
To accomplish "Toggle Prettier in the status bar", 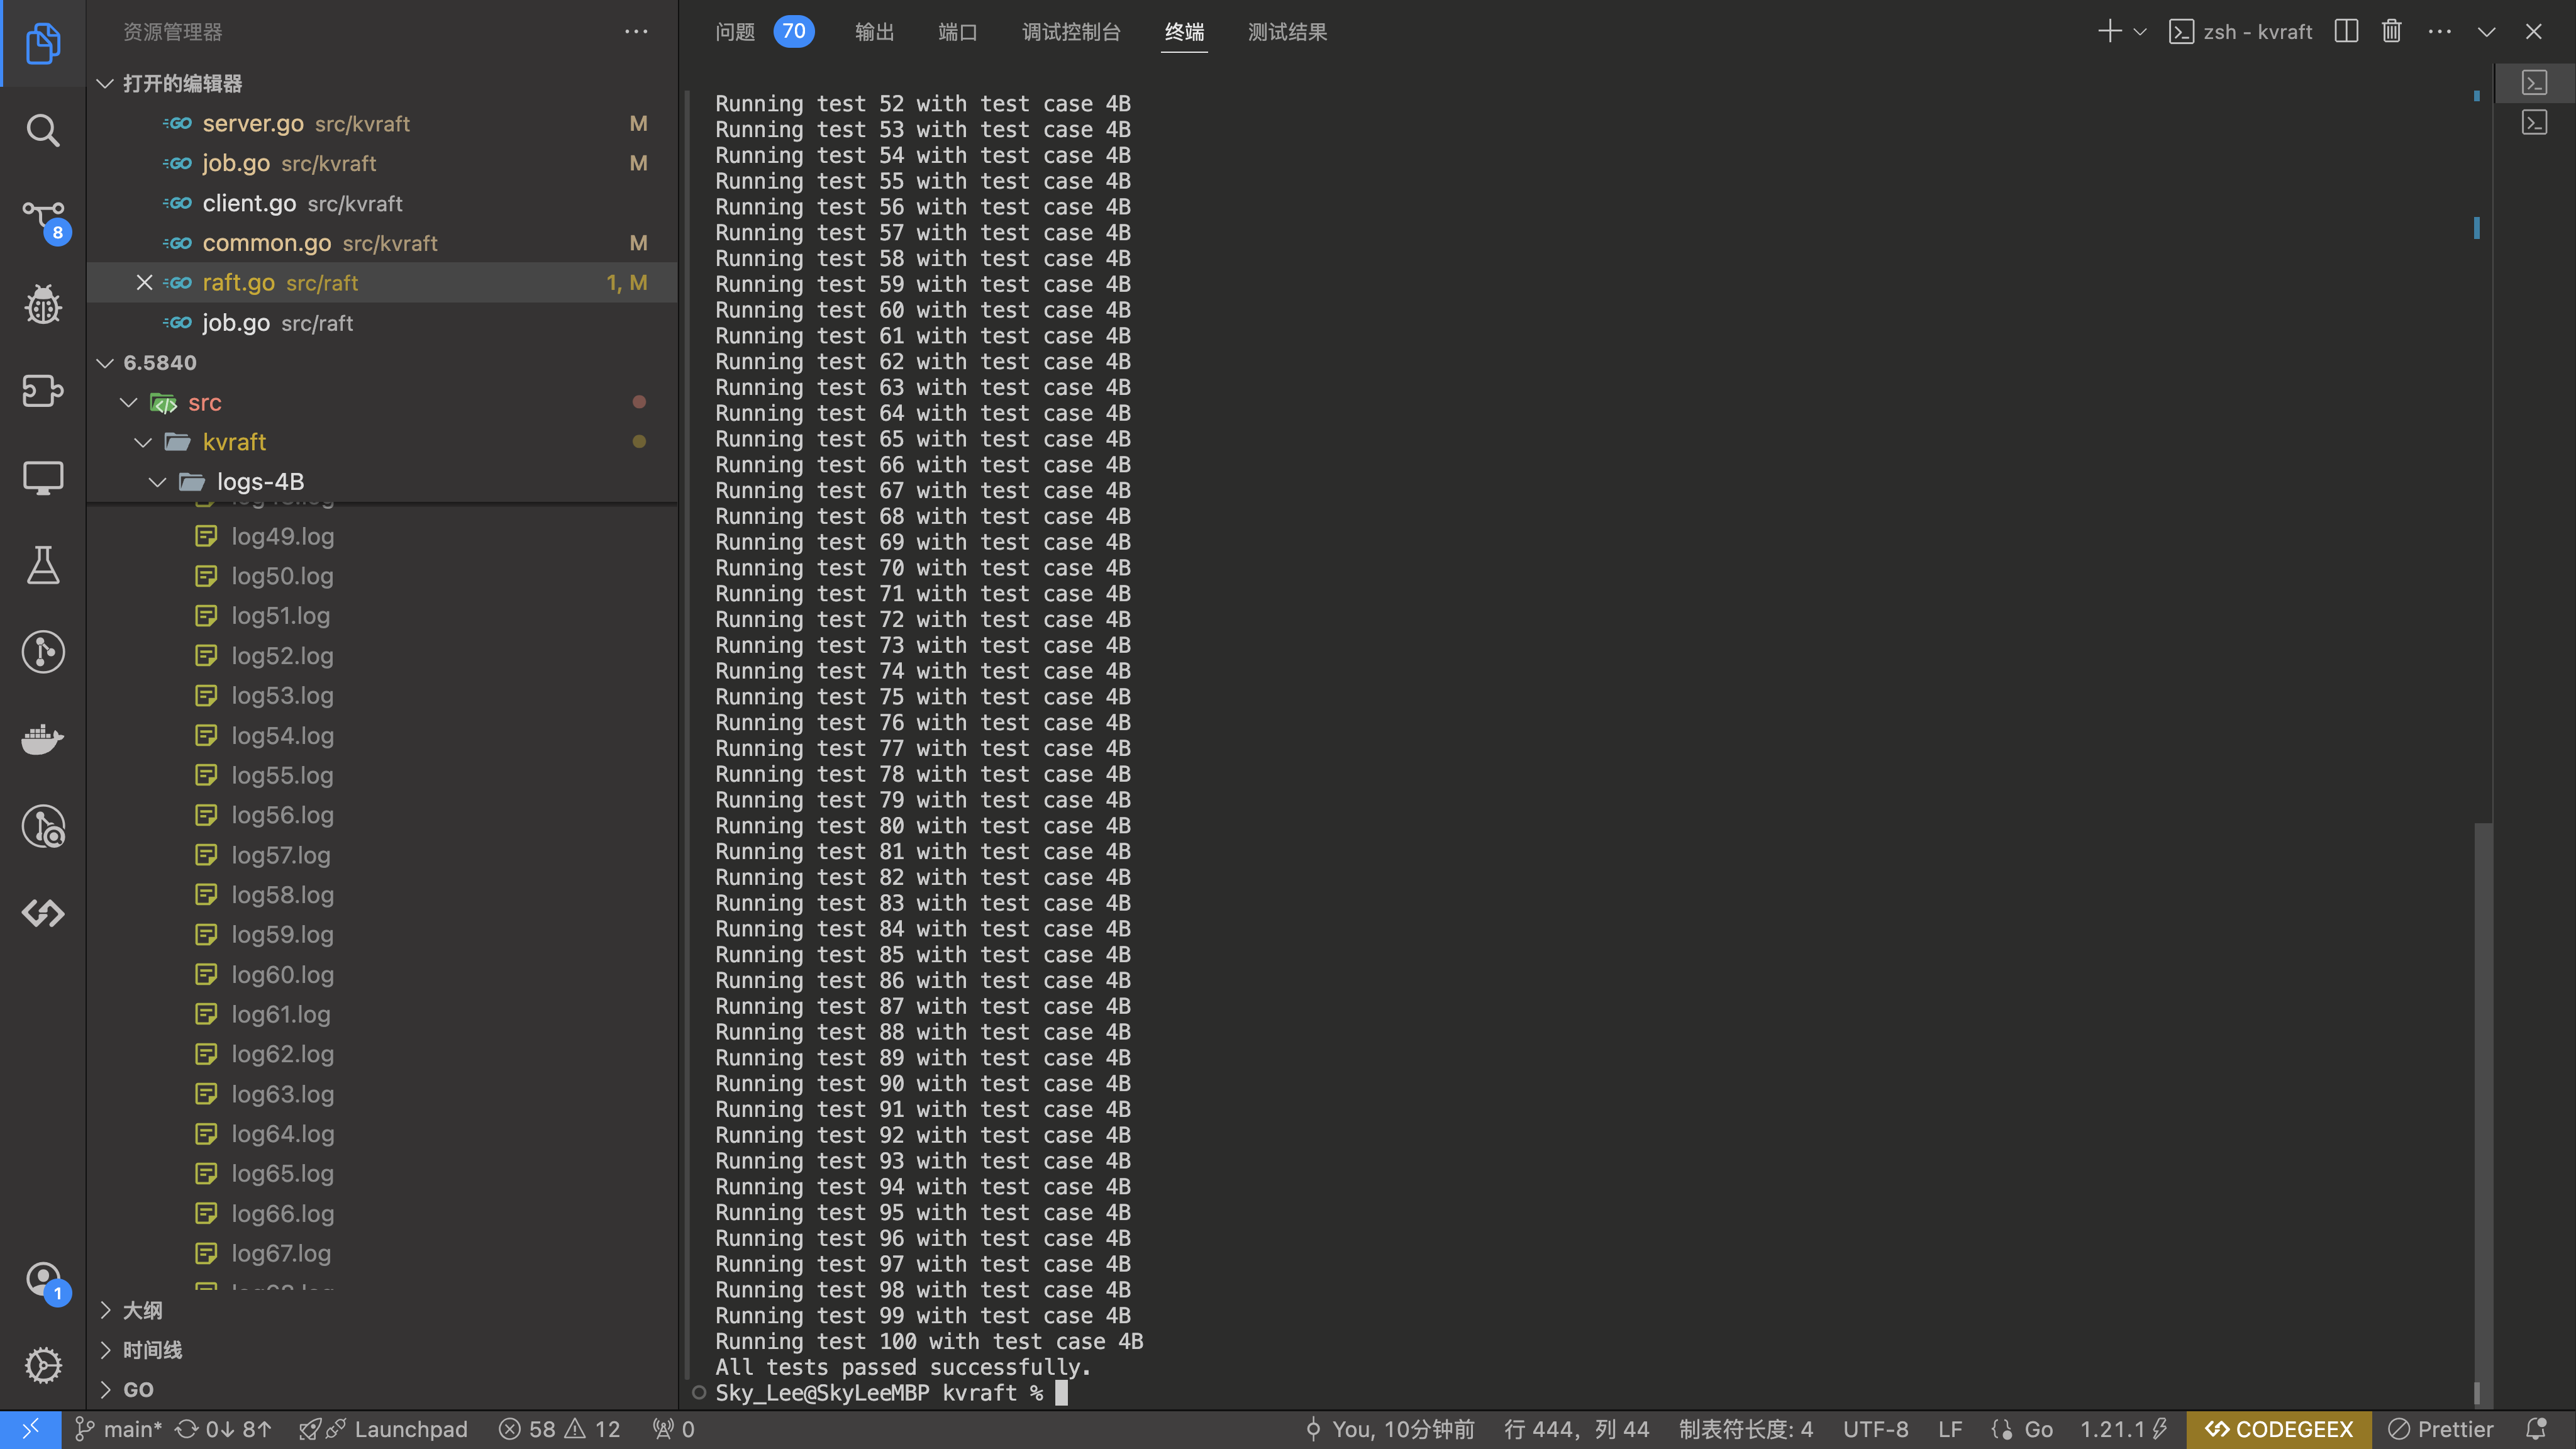I will coord(2441,1429).
